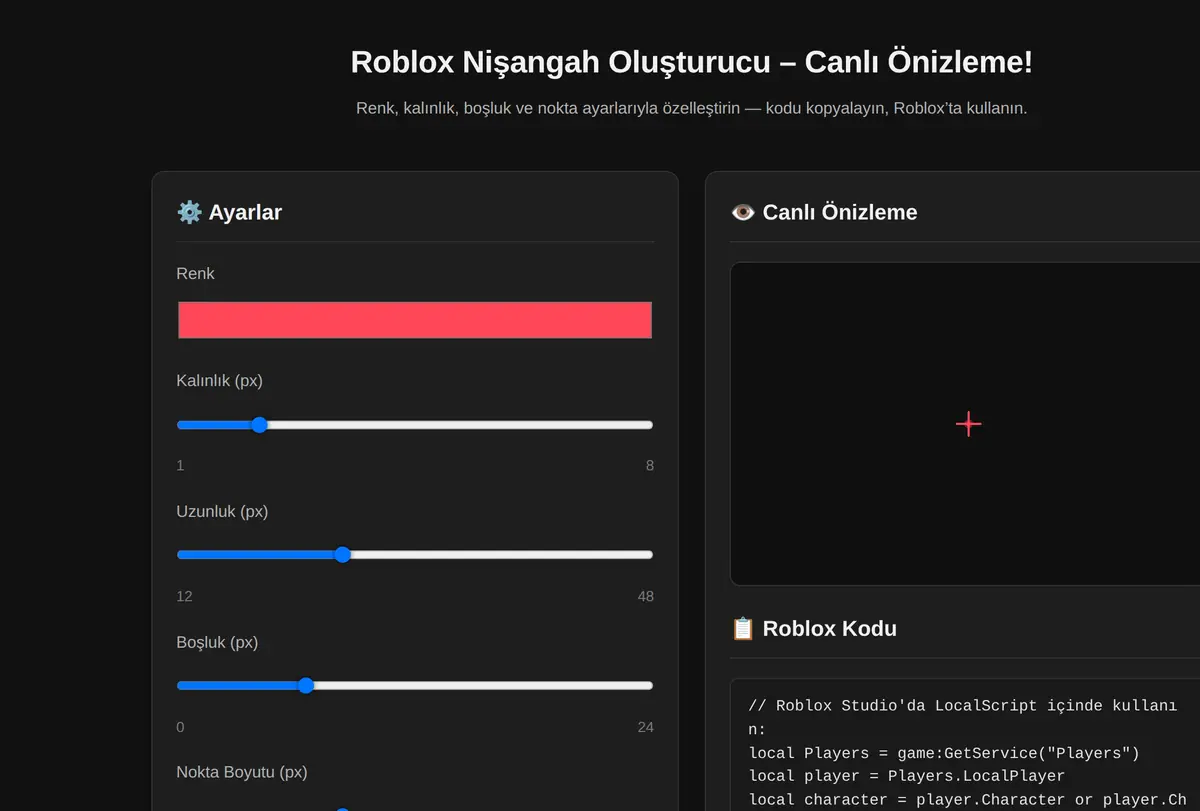Viewport: 1200px width, 811px height.
Task: Click the Nokta Boyutu (px) label
Action: [242, 772]
